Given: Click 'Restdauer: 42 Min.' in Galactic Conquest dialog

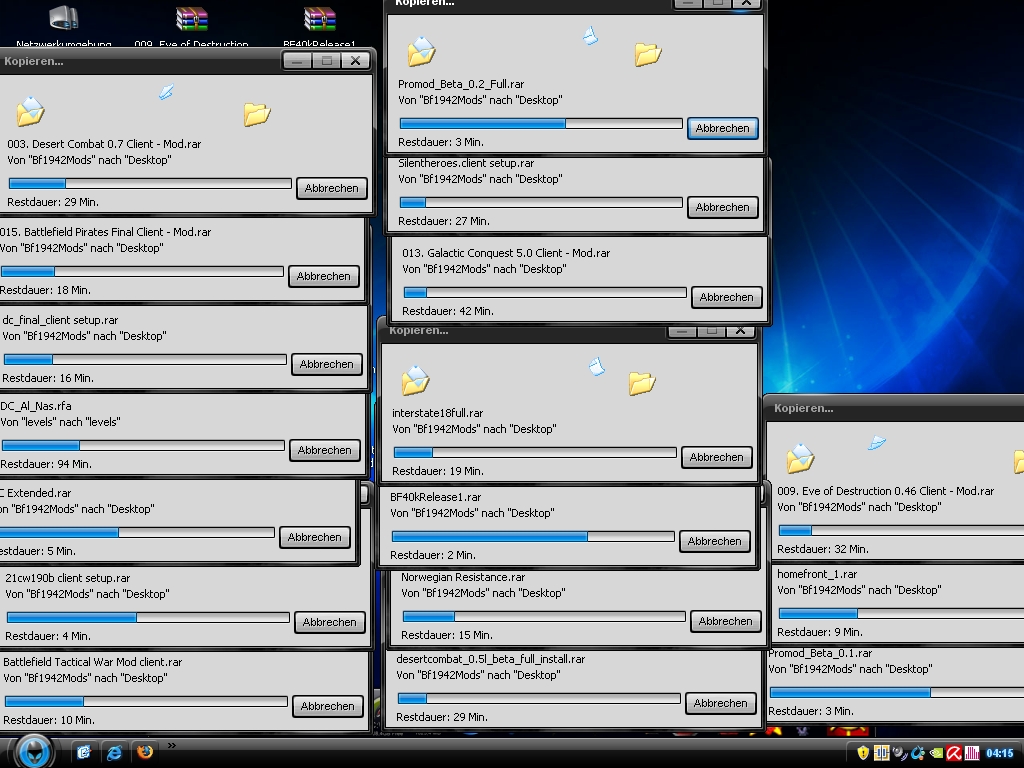Looking at the screenshot, I should tap(448, 311).
